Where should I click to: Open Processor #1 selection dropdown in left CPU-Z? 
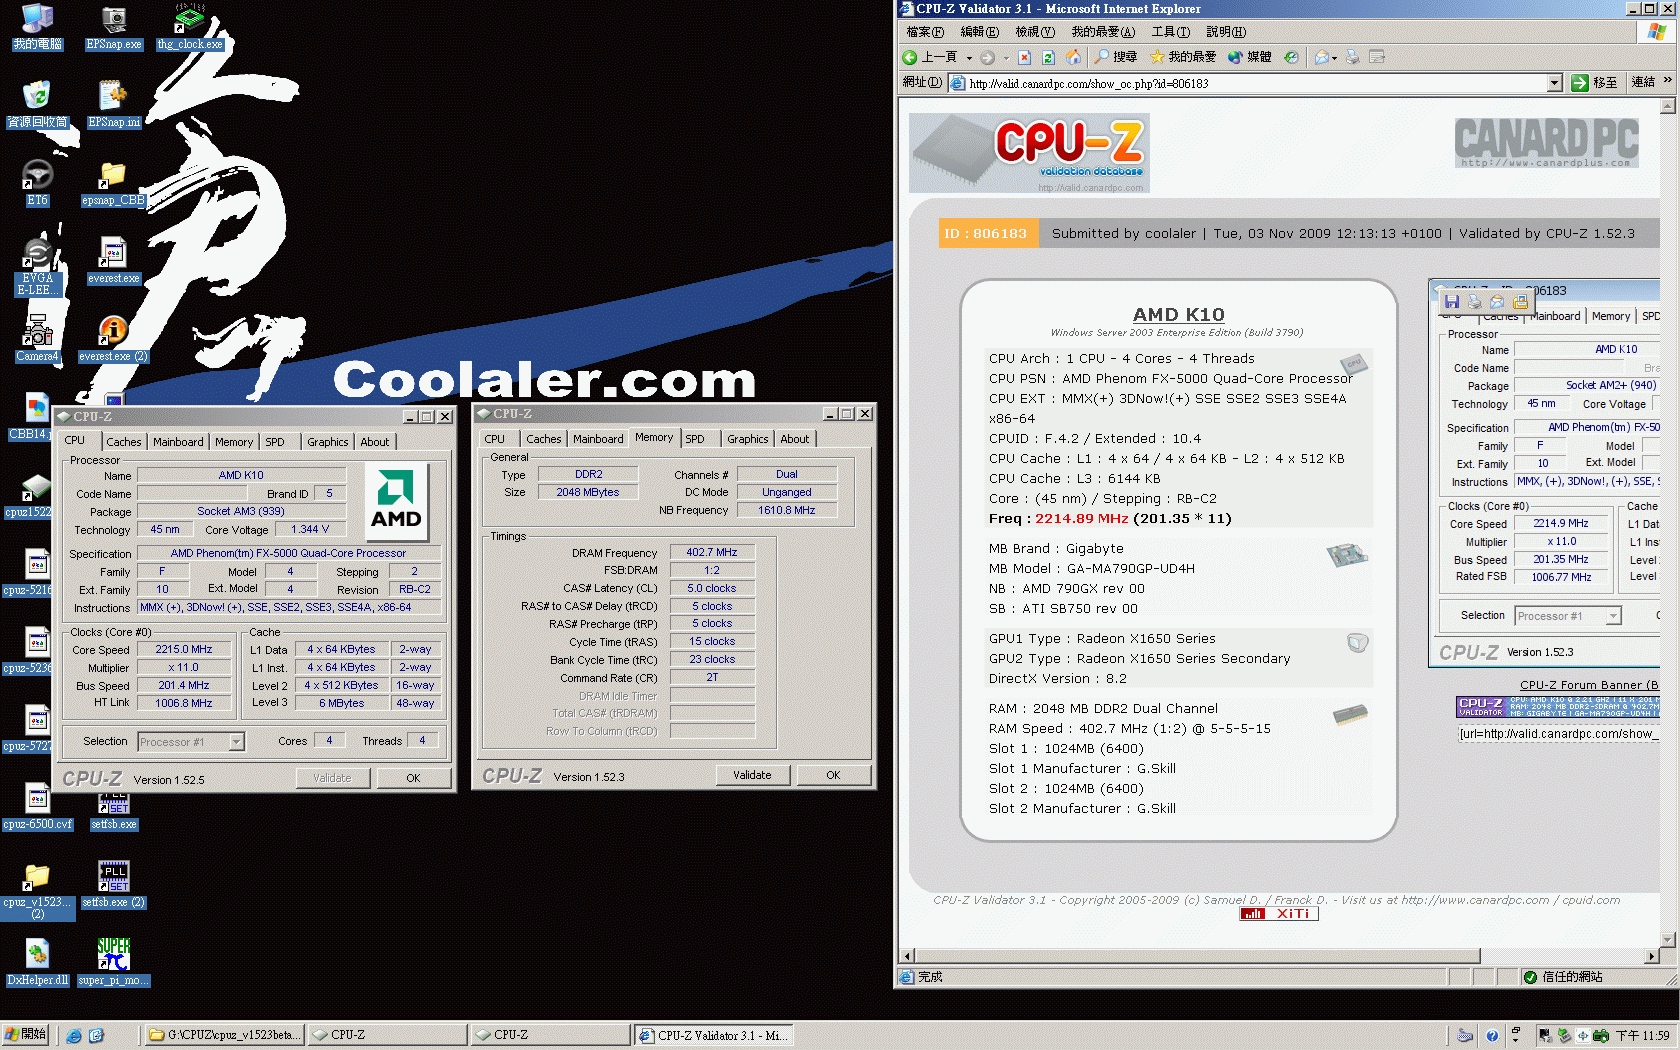(x=237, y=742)
